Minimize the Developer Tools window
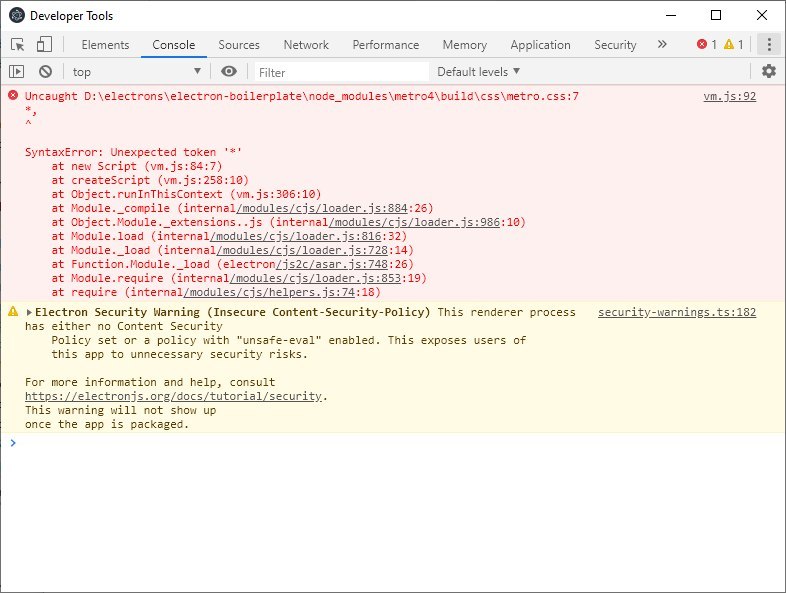This screenshot has height=593, width=786. point(671,16)
